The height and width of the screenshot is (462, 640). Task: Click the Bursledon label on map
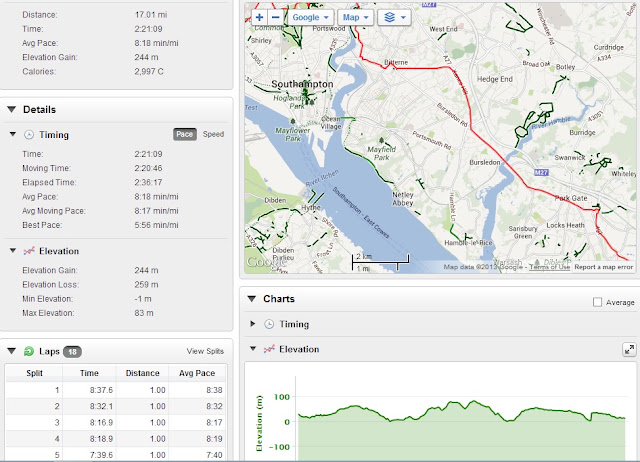point(484,162)
